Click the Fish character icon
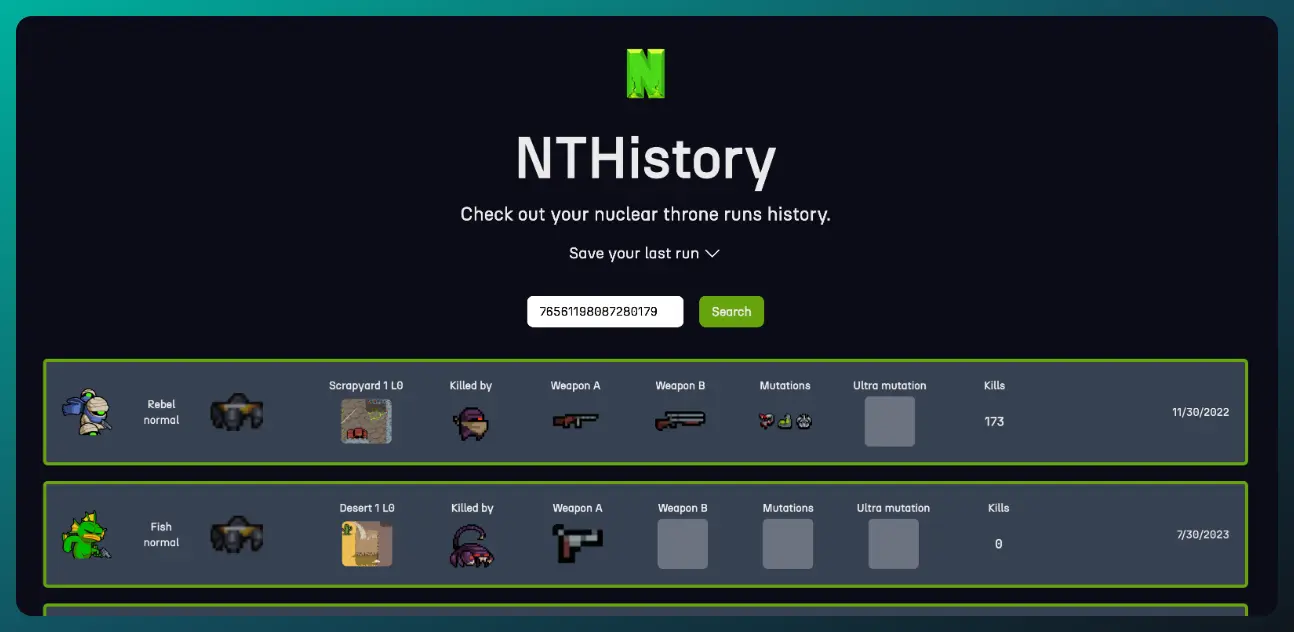Viewport: 1294px width, 632px height. tap(86, 535)
